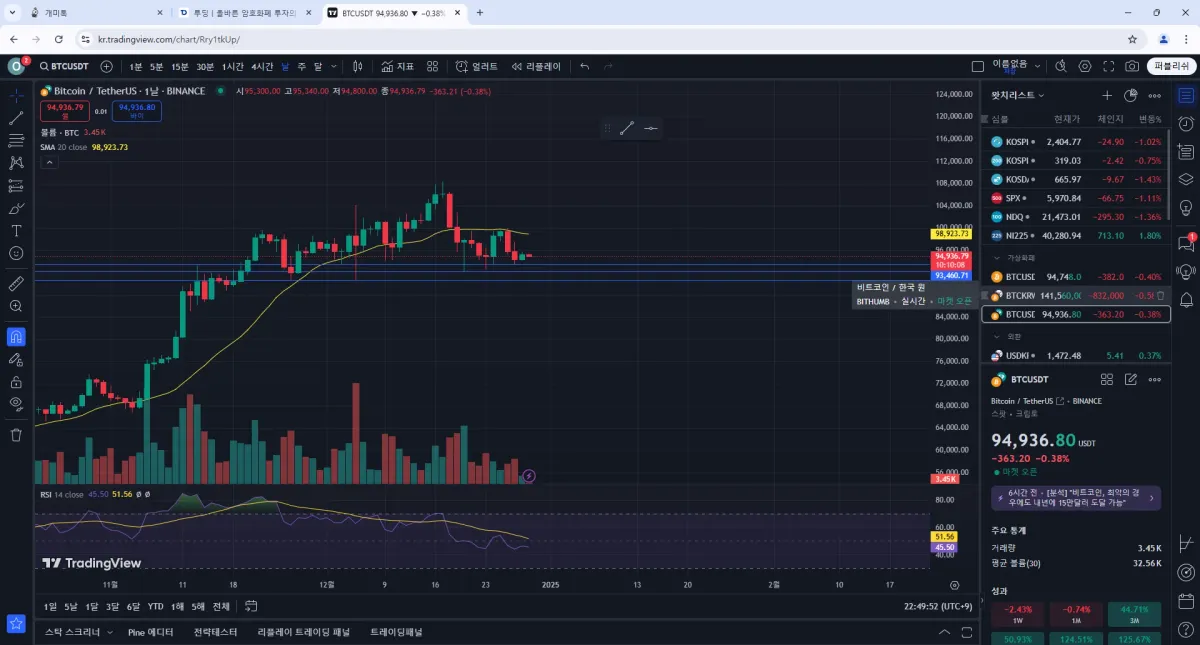This screenshot has height=645, width=1200.
Task: Open indicator templates grid icon
Action: click(x=433, y=66)
